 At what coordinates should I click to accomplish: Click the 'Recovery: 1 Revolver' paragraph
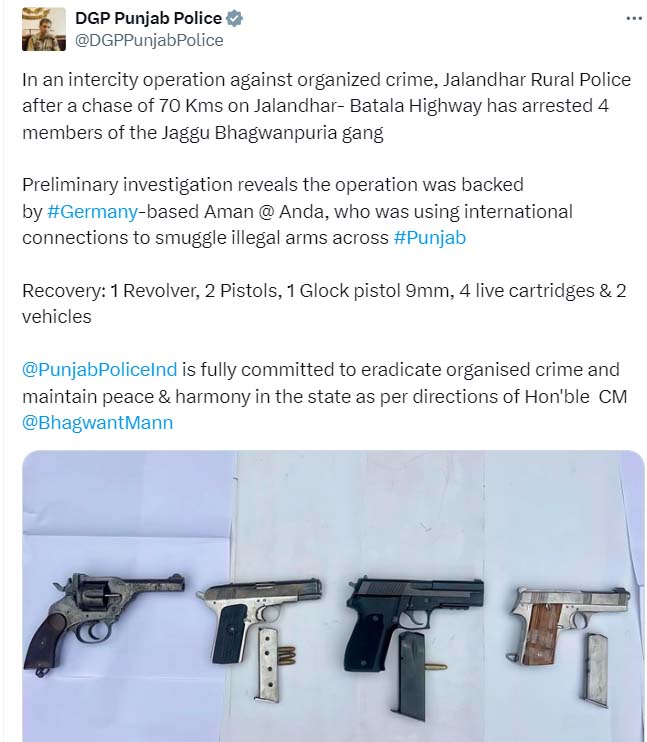pos(324,303)
